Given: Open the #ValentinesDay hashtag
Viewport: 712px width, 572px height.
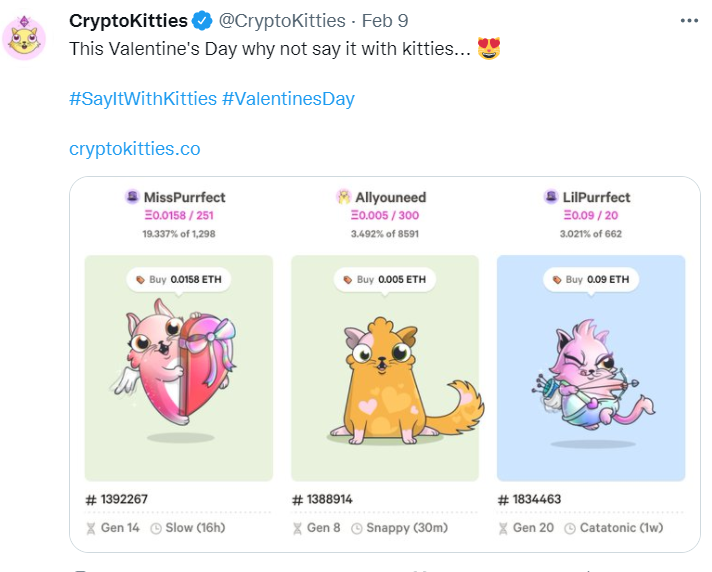Looking at the screenshot, I should 288,99.
